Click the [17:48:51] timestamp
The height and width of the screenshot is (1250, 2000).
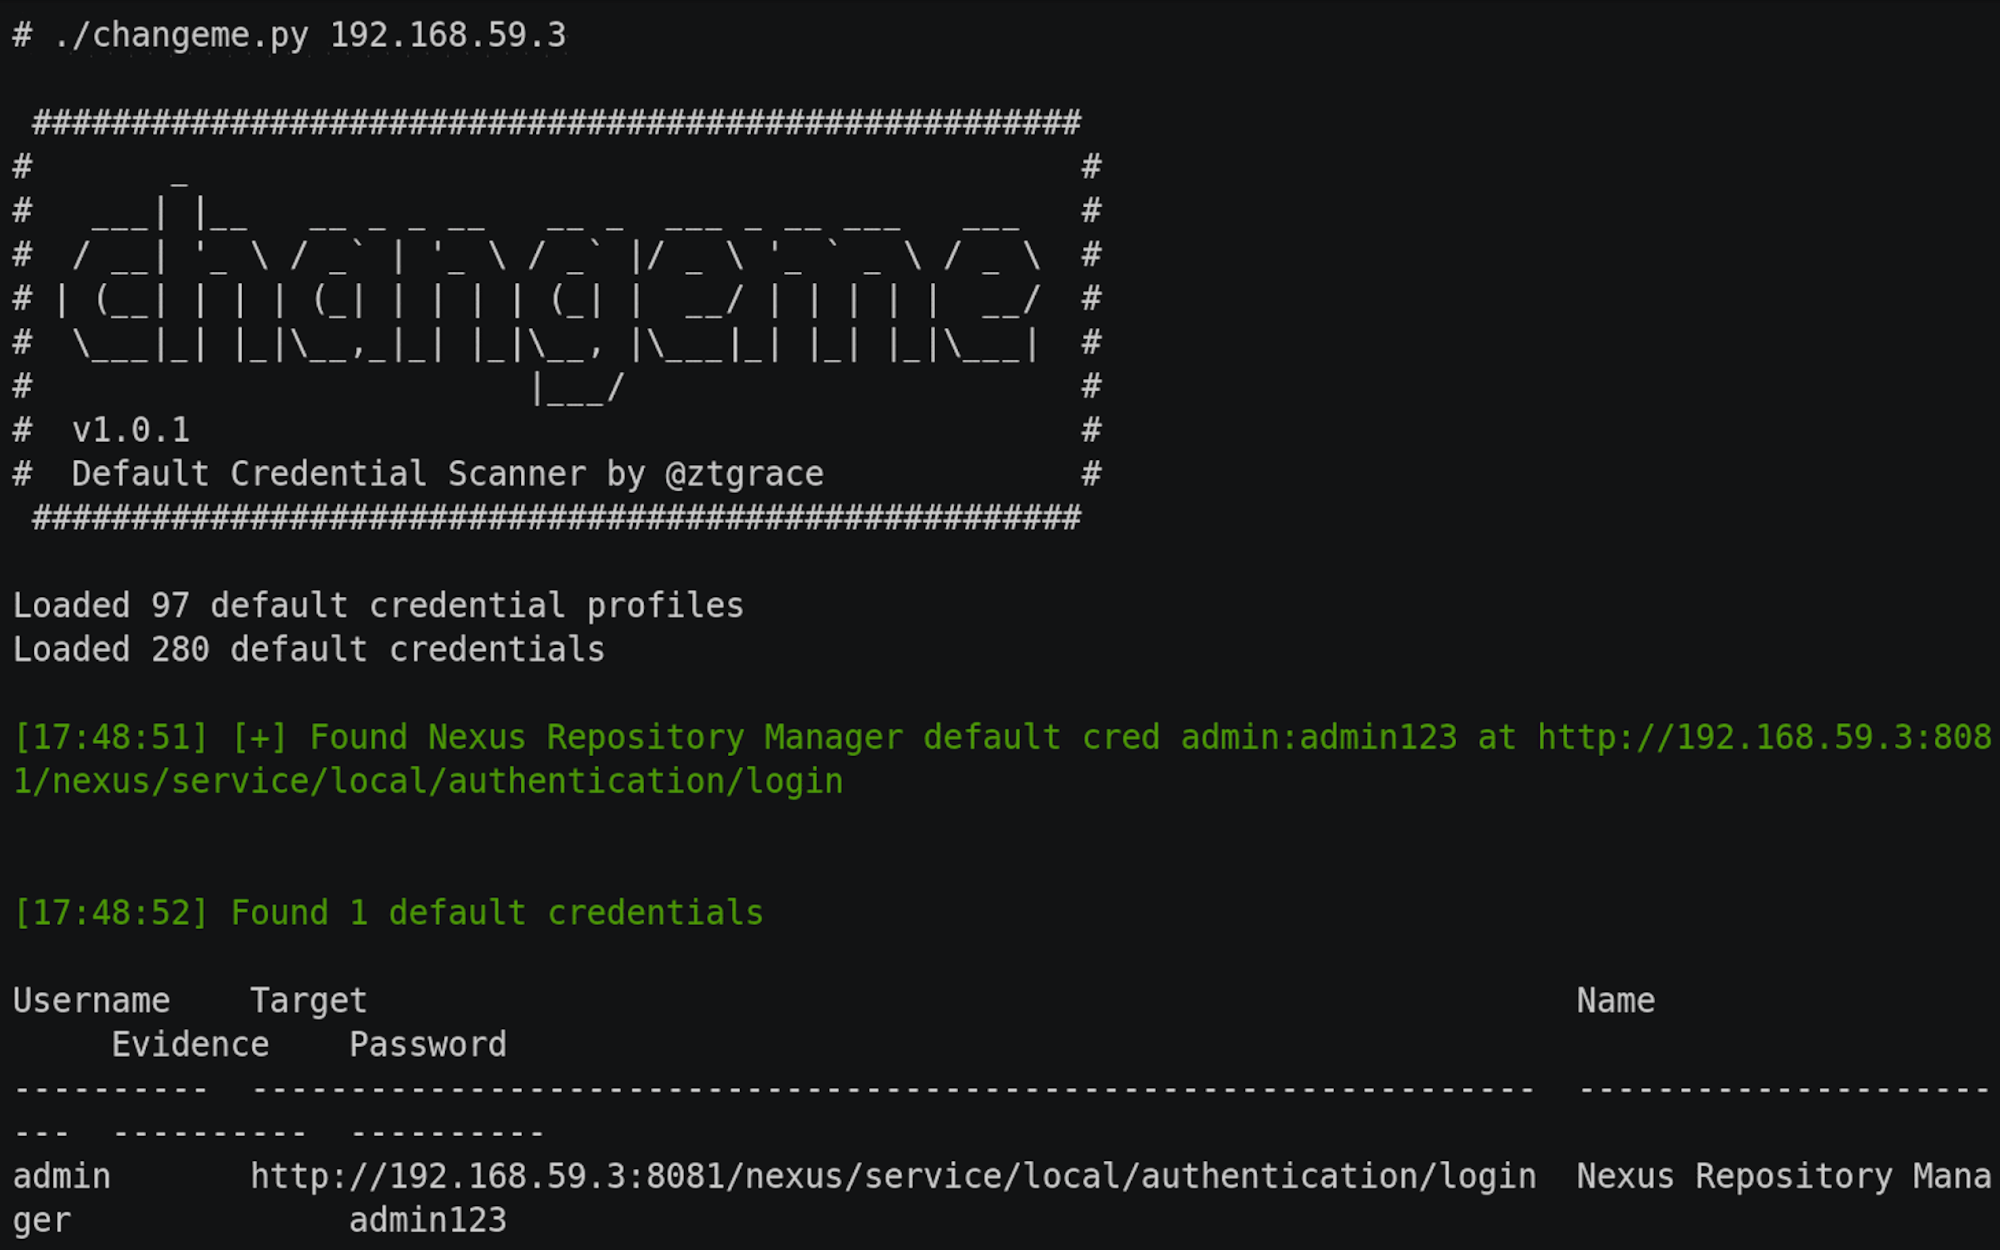tap(111, 738)
